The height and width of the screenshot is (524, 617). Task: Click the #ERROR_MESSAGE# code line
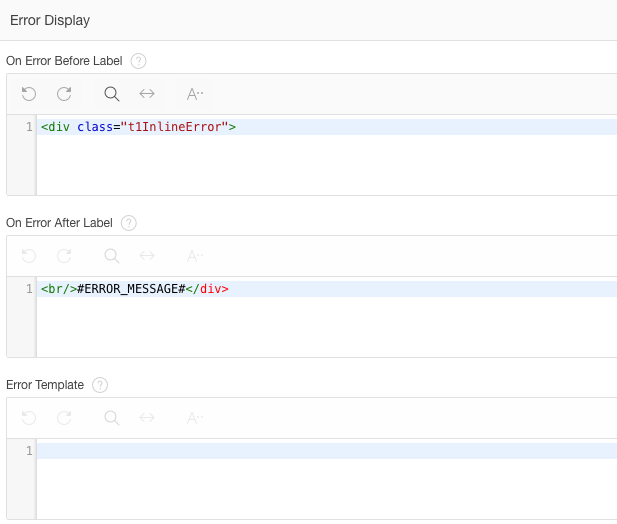click(x=327, y=289)
